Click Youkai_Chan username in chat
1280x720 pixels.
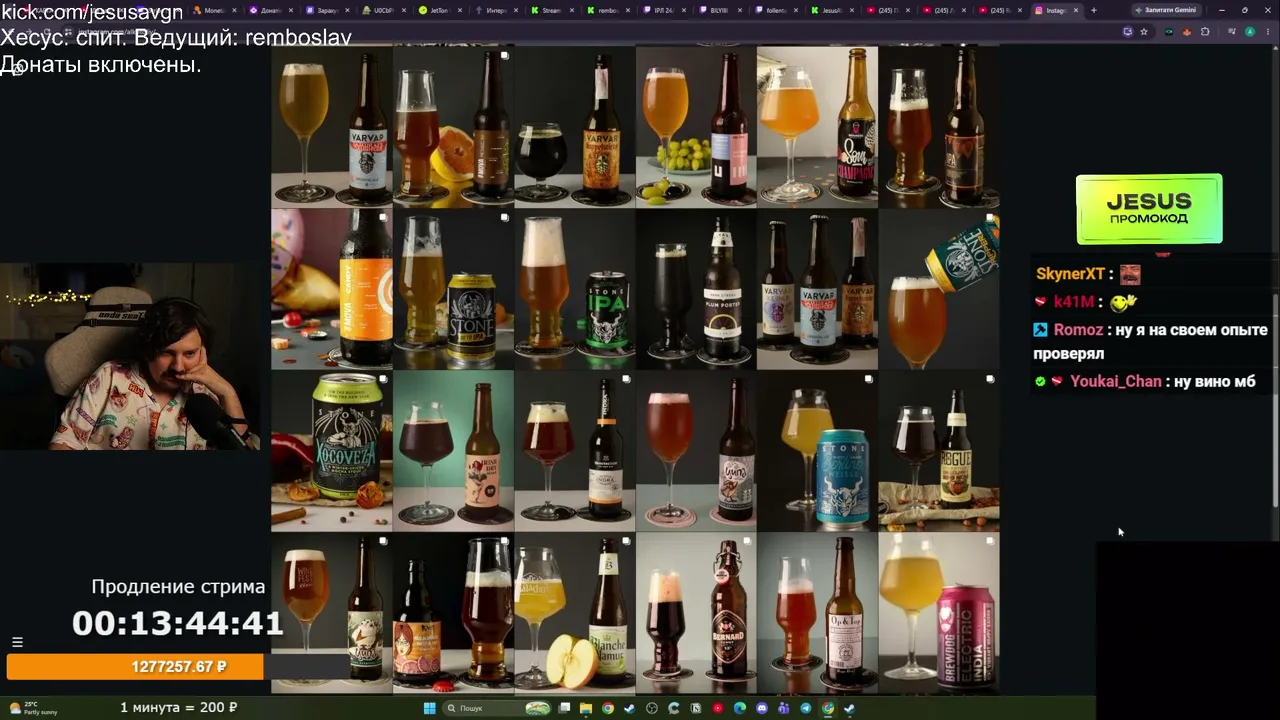point(1116,381)
